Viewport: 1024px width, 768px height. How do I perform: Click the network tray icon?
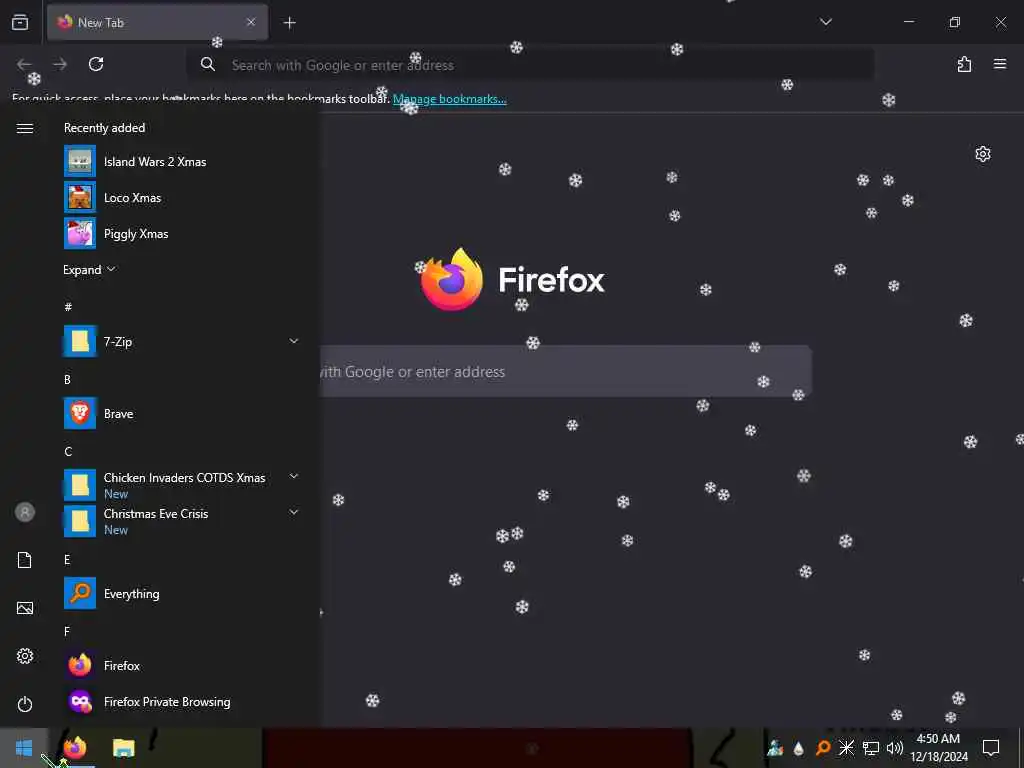871,748
